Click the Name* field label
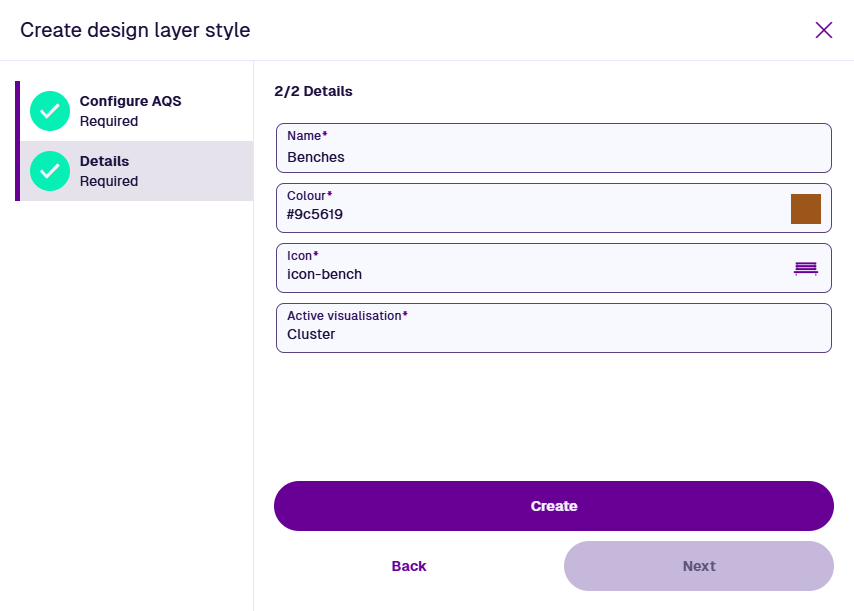The width and height of the screenshot is (854, 611). coord(307,136)
